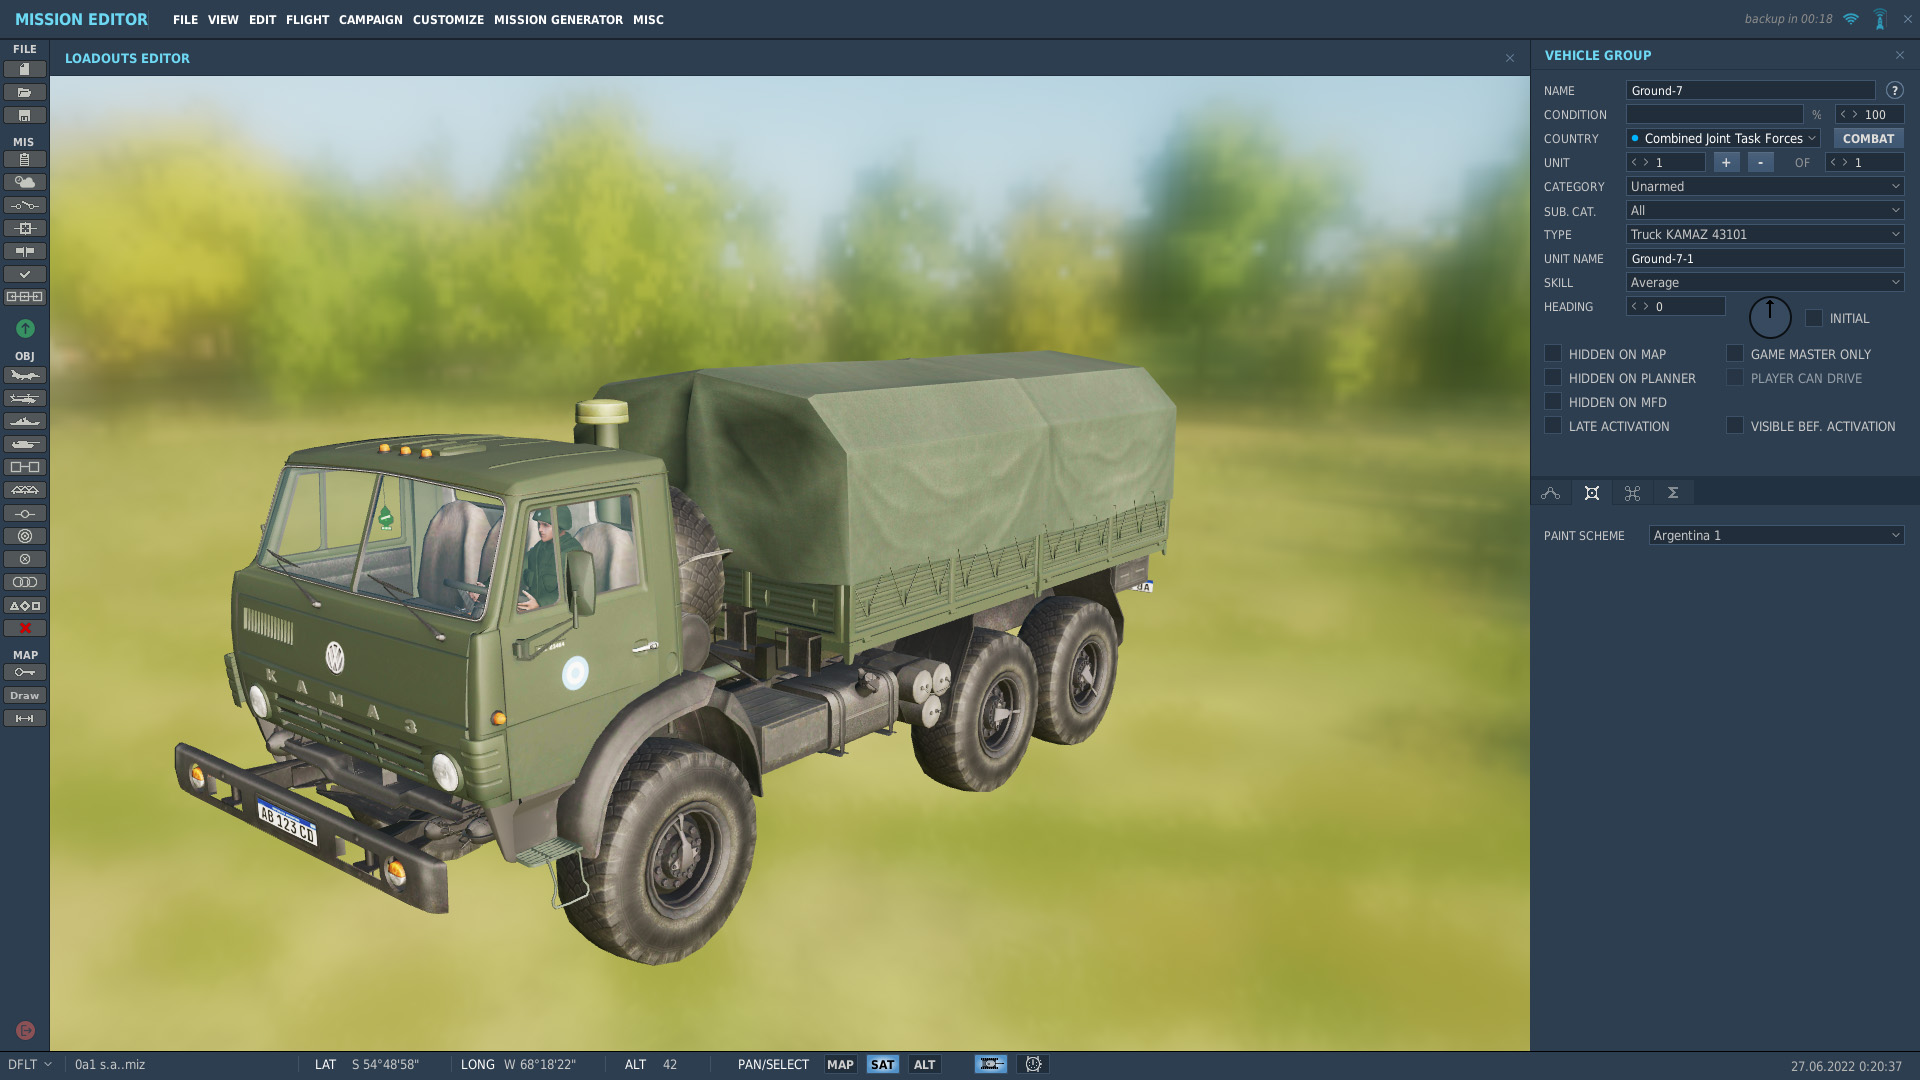
Task: Select the ship group placement tool
Action: (x=25, y=421)
